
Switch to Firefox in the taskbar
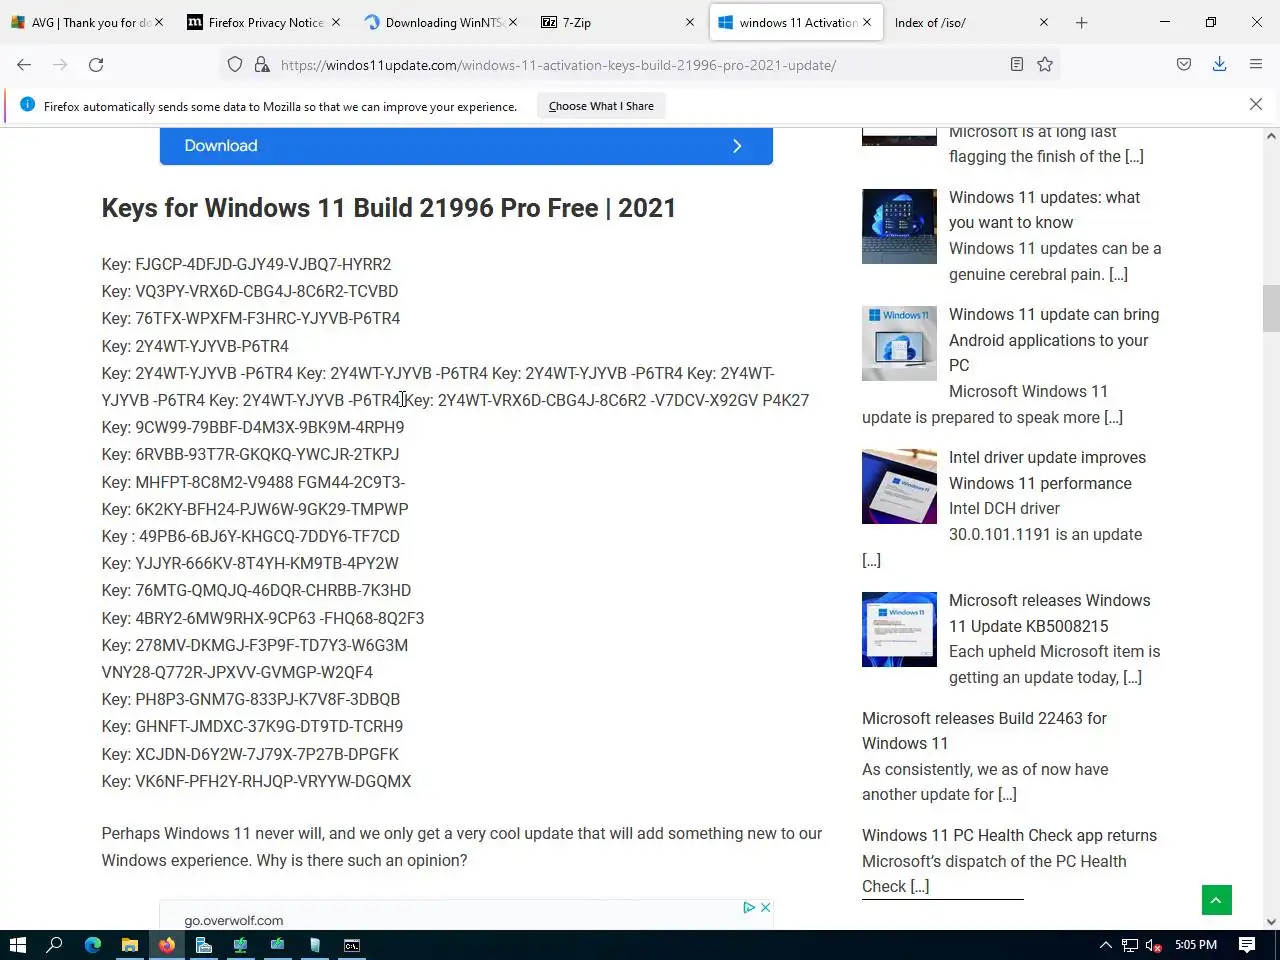point(167,945)
